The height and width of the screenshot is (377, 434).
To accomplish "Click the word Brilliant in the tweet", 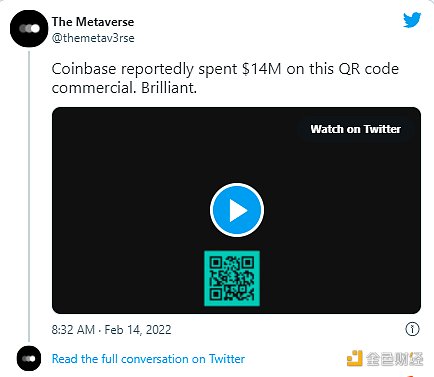I will pos(169,88).
